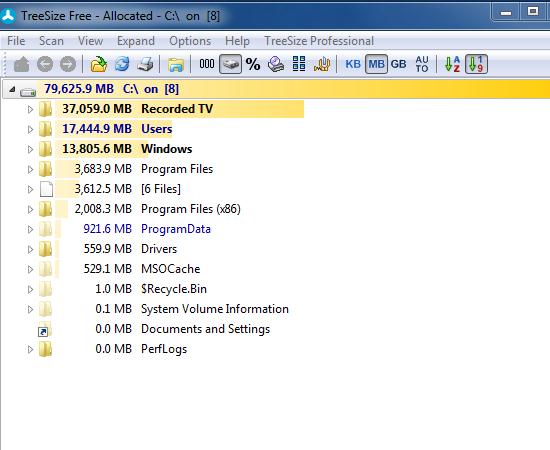Expand the Users folder

click(31, 129)
